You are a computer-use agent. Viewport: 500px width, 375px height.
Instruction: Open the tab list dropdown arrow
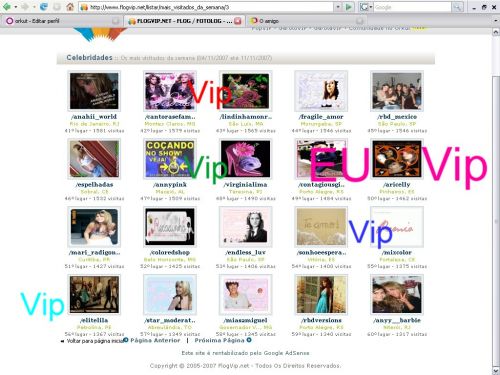click(495, 21)
